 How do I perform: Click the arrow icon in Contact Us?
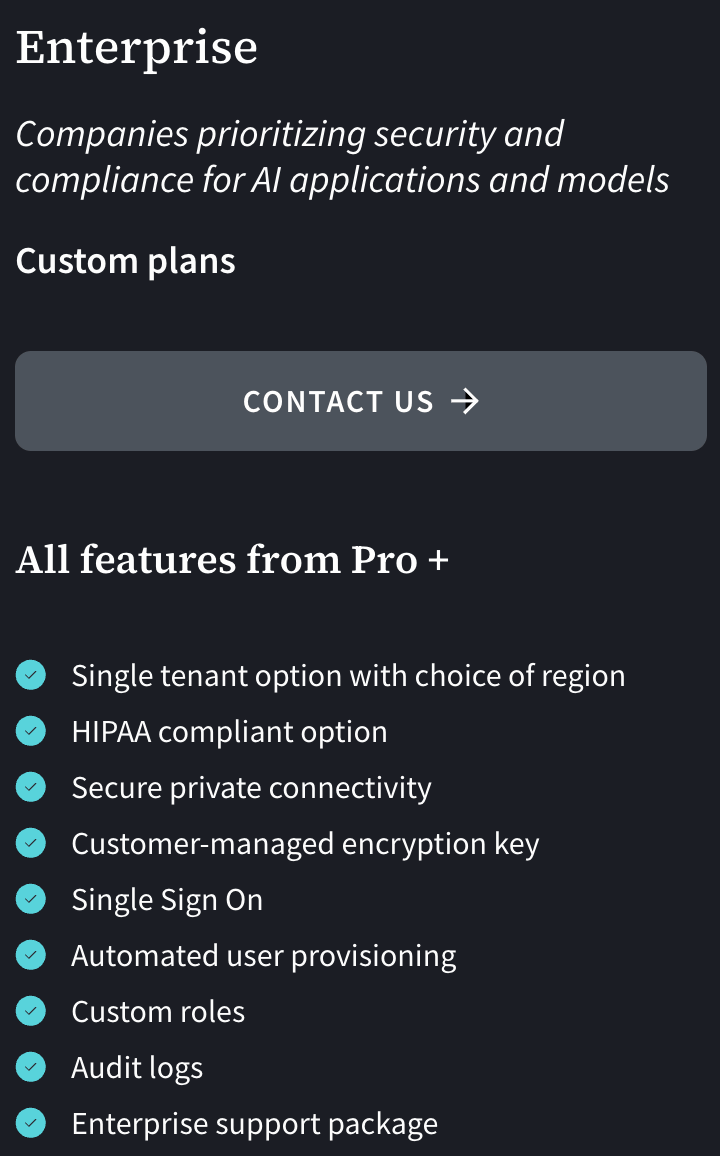pos(465,401)
